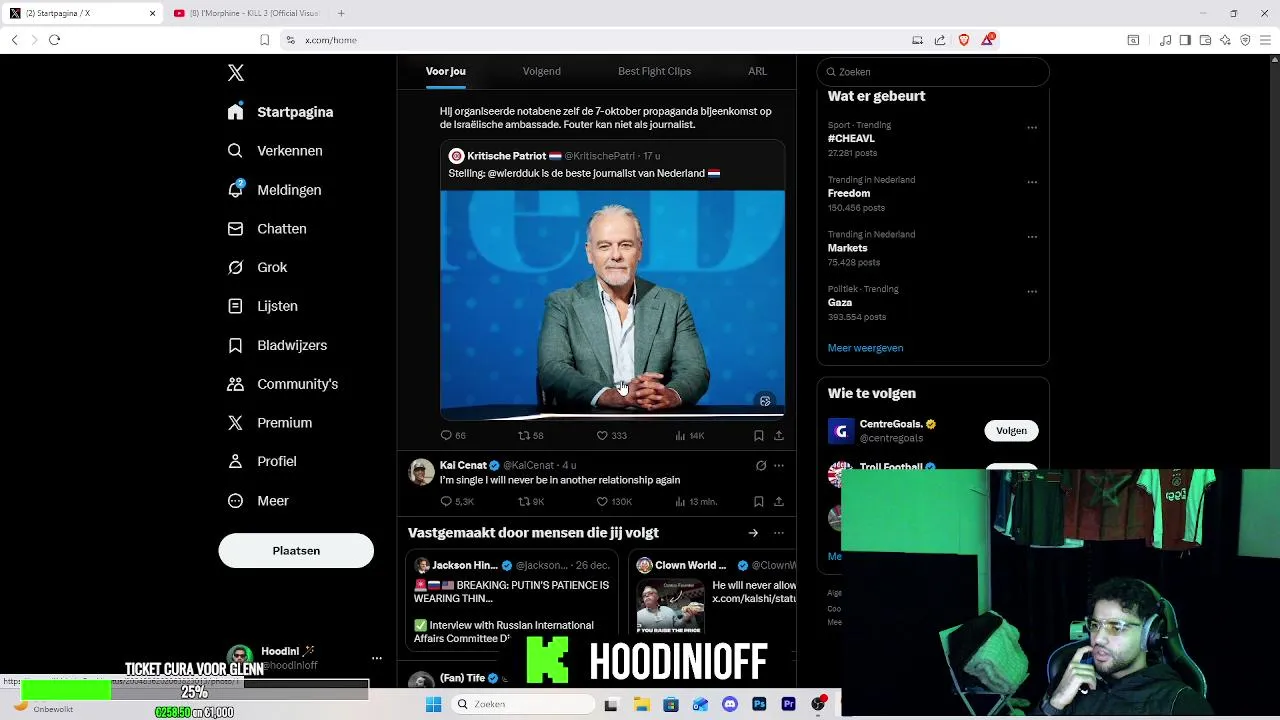Open more options for Gaza trend
Screen dimensions: 1280x720
point(1032,292)
